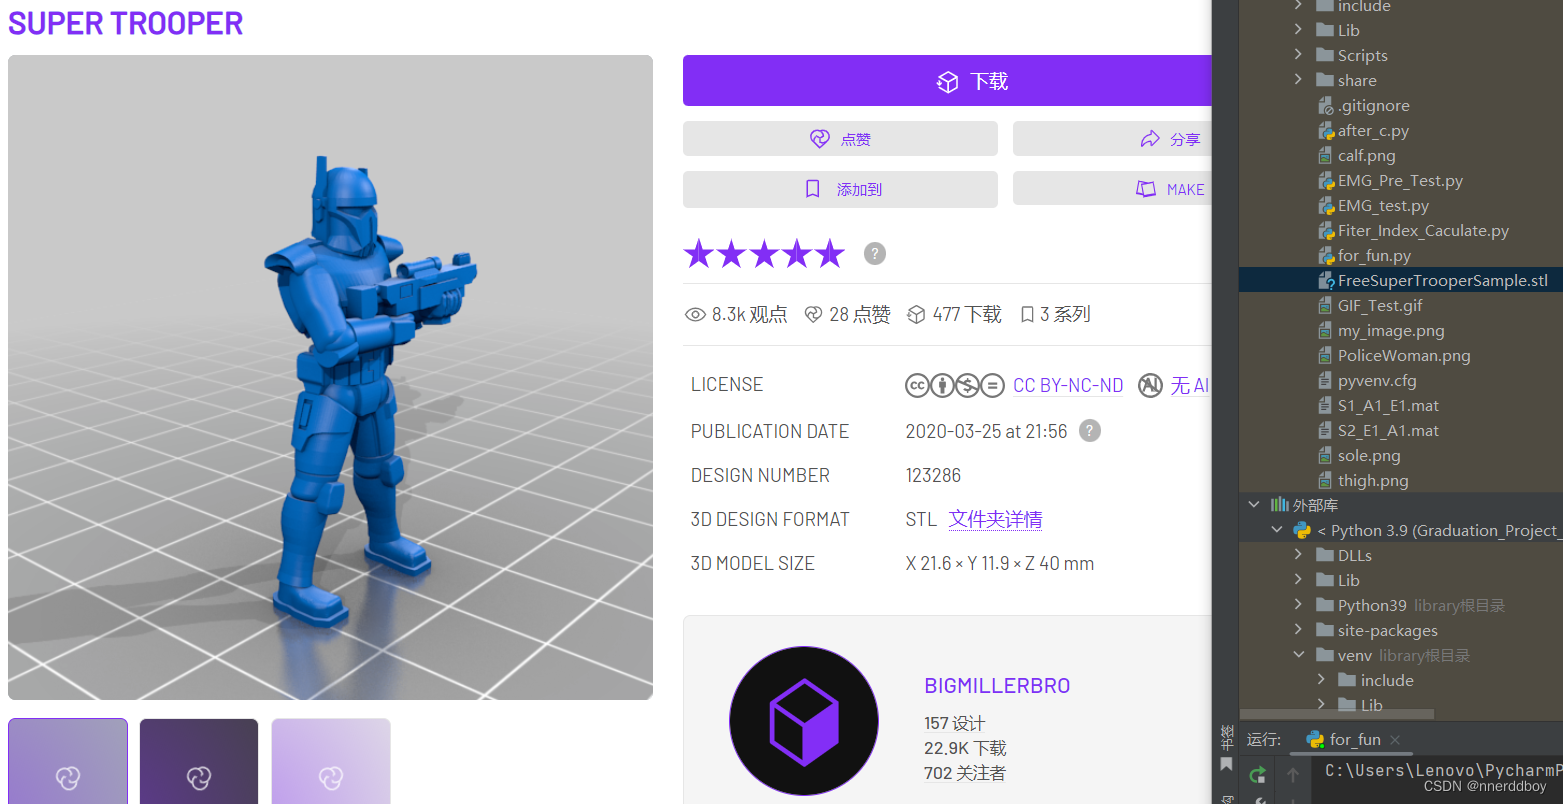Image resolution: width=1563 pixels, height=804 pixels.
Task: Open the CC BY-NC-ND license link
Action: (x=1067, y=385)
